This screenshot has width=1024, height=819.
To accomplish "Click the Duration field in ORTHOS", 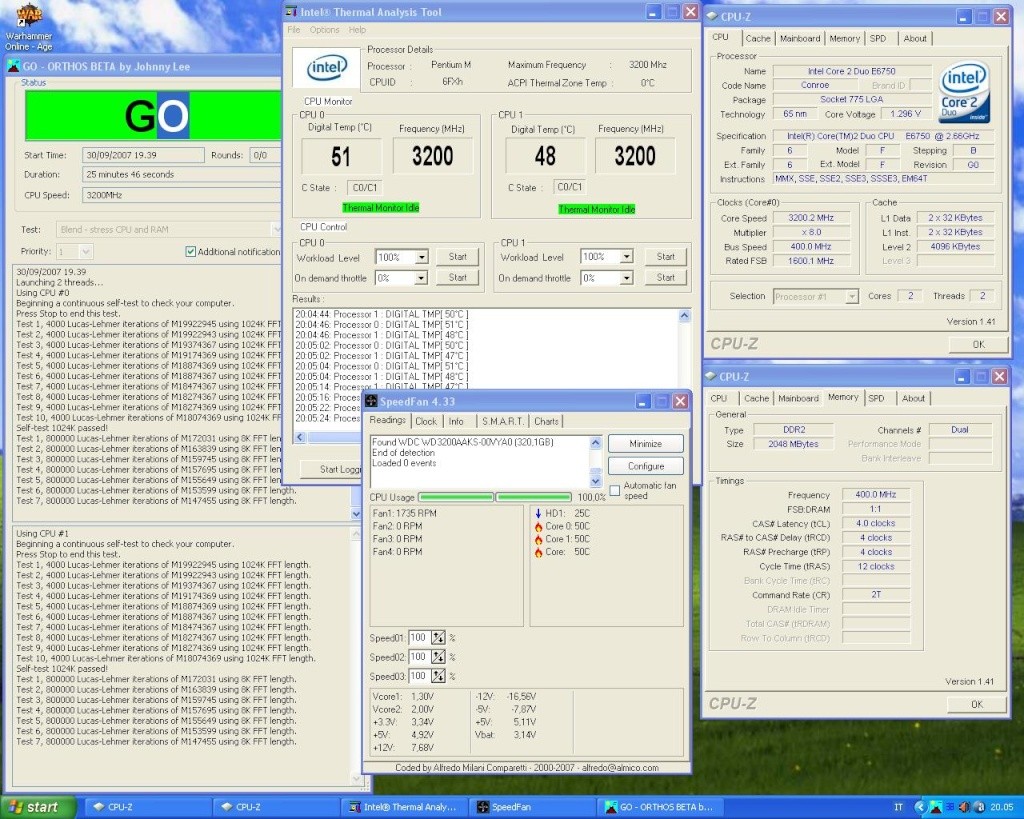I will 182,174.
